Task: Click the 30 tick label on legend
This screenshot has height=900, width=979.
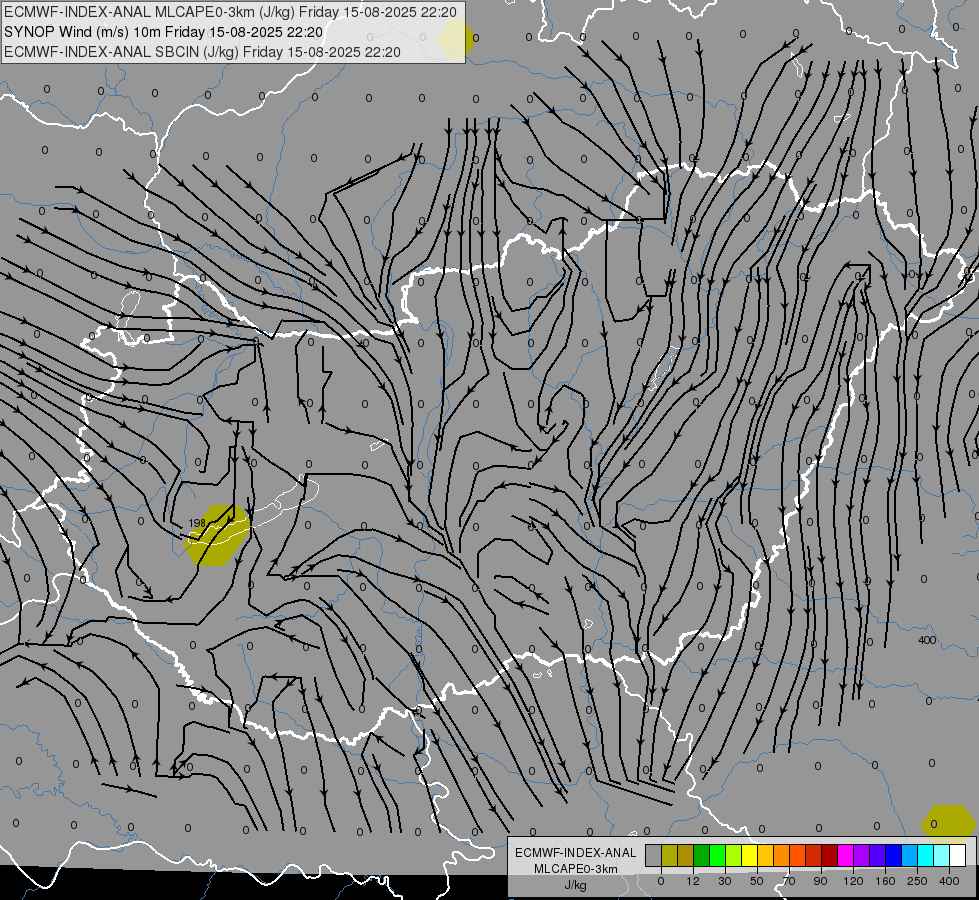Action: 725,881
